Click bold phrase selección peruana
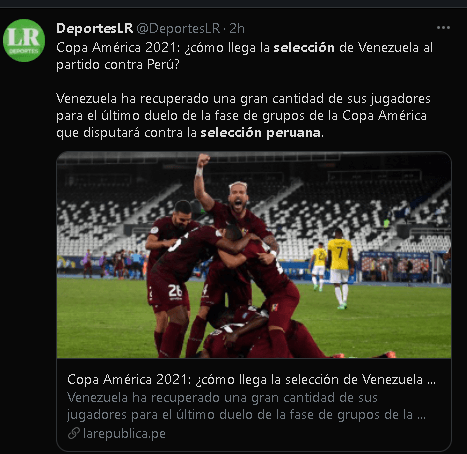467x454 pixels. 261,133
